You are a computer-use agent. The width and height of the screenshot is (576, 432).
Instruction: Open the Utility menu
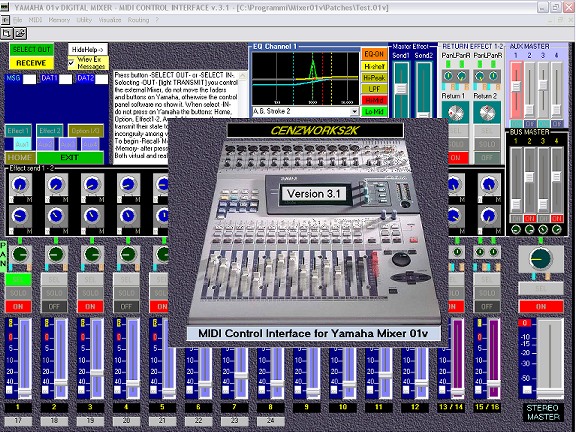pos(84,20)
